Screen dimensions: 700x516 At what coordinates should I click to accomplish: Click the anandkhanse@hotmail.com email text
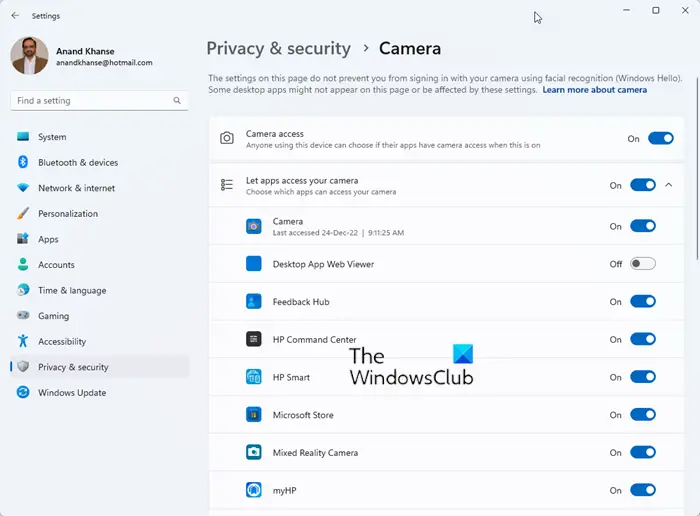coord(104,62)
